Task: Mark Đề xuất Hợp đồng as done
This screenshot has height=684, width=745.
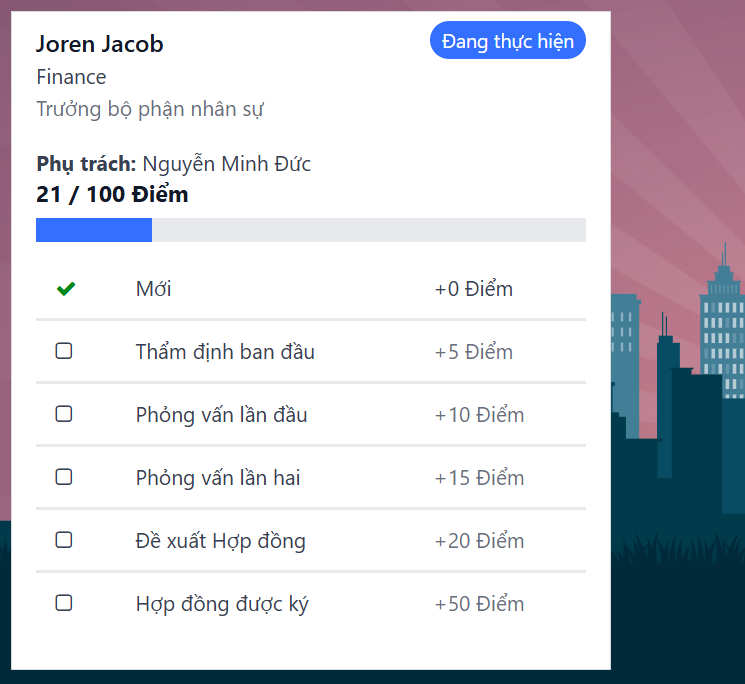Action: coord(64,540)
